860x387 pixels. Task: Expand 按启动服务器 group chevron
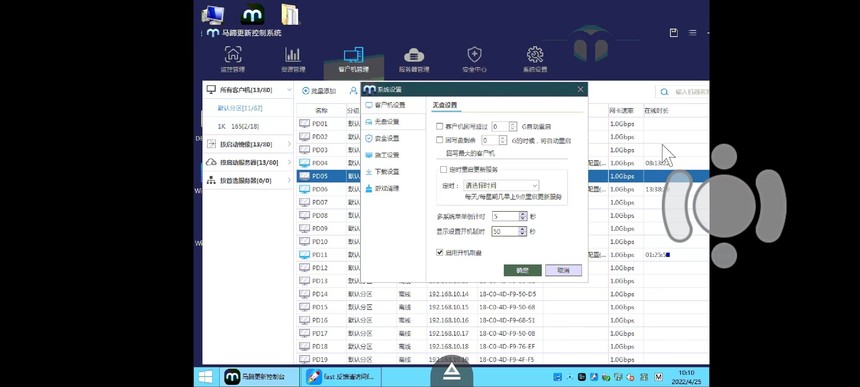pyautogui.click(x=289, y=162)
